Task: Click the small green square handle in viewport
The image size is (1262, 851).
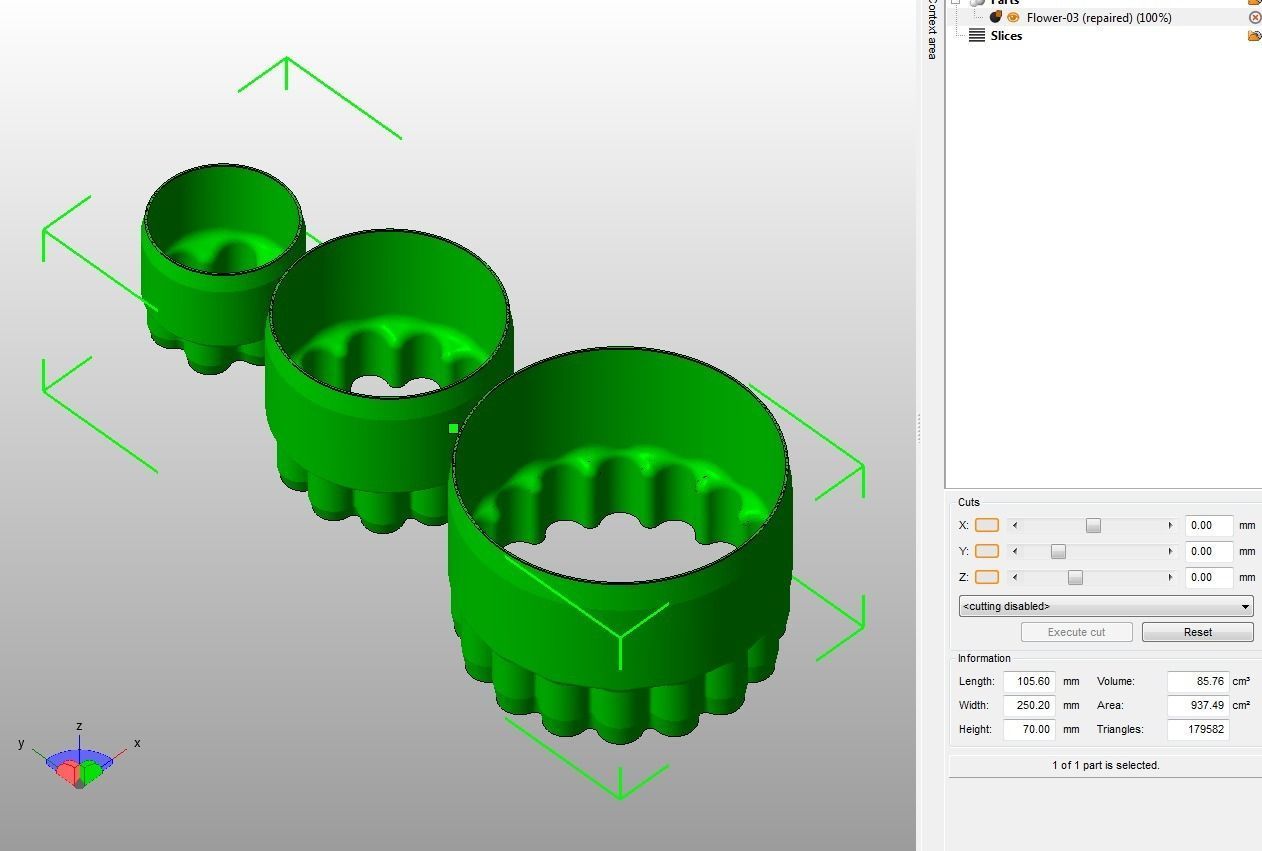Action: 453,429
